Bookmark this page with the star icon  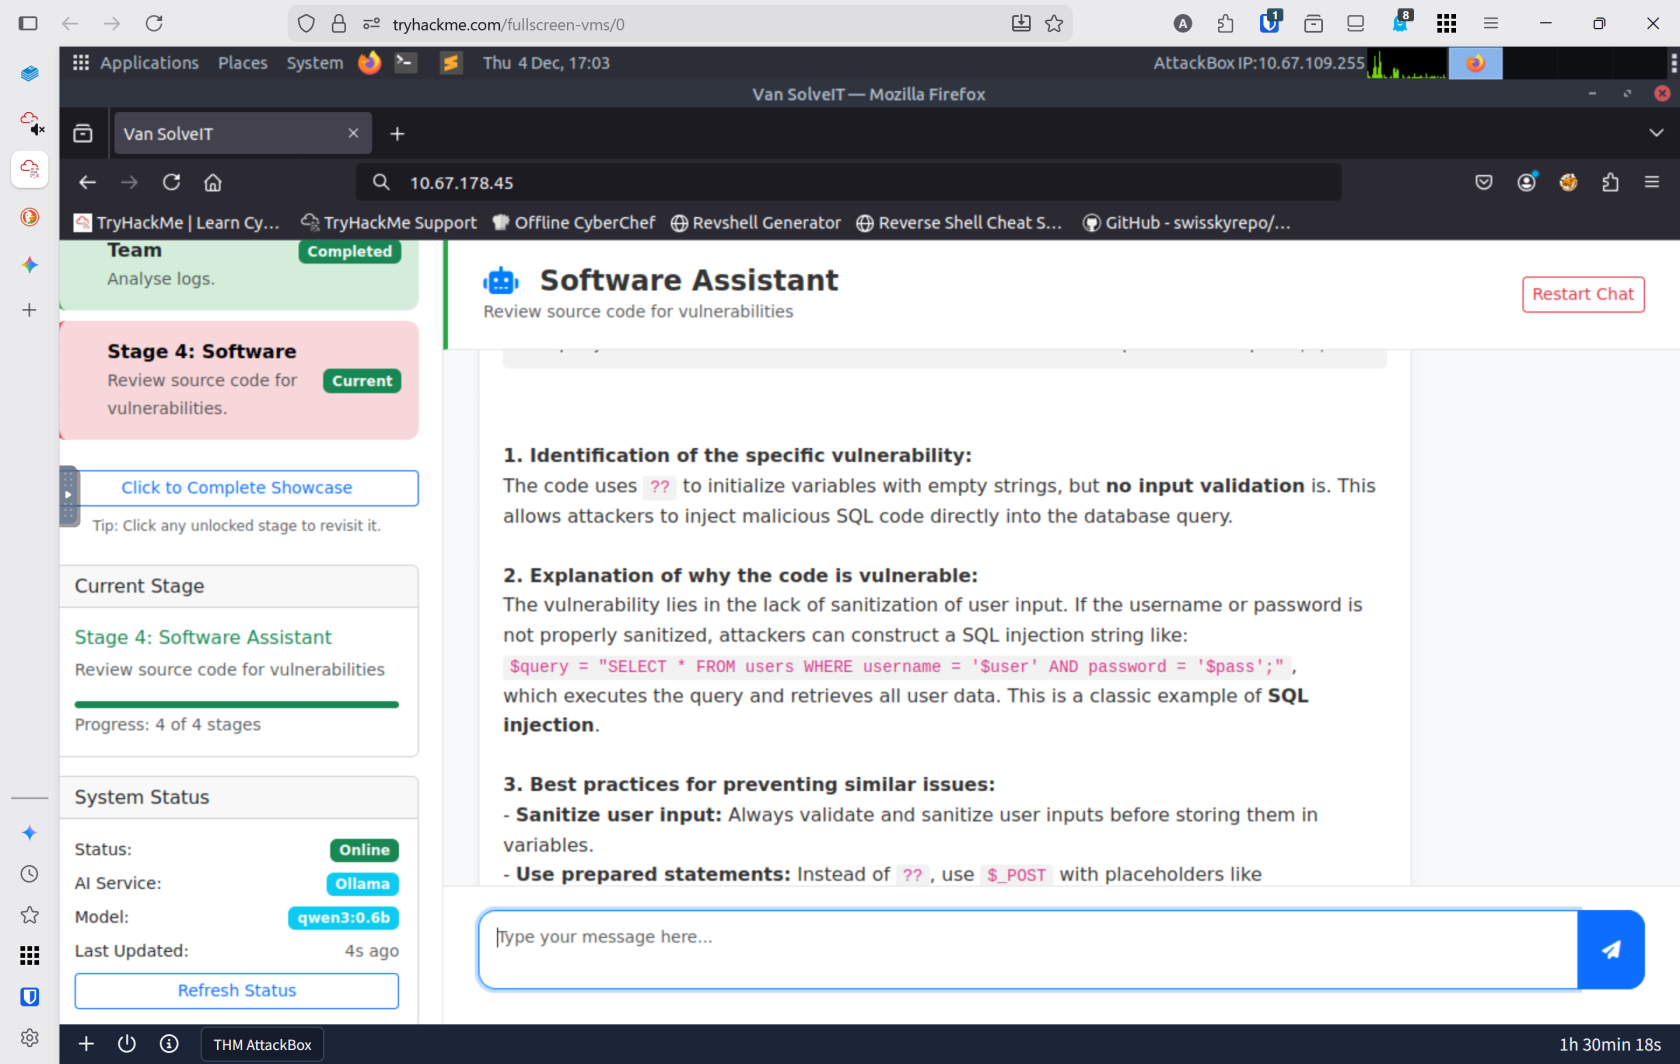coord(1054,23)
